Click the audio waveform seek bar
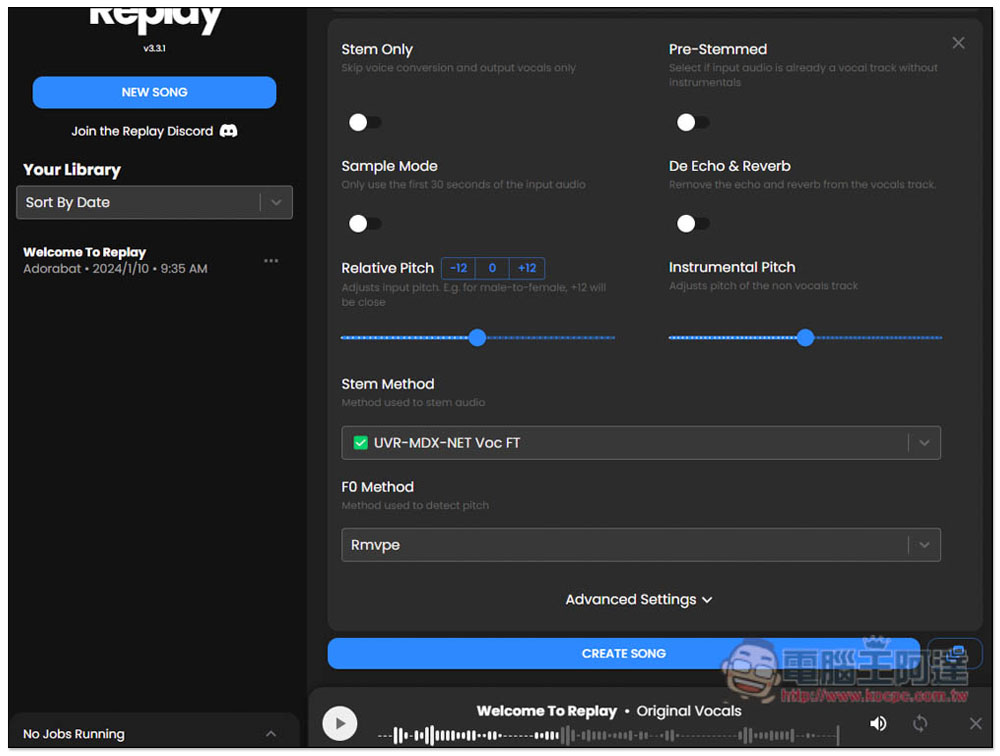This screenshot has width=1000, height=756. [x=608, y=736]
